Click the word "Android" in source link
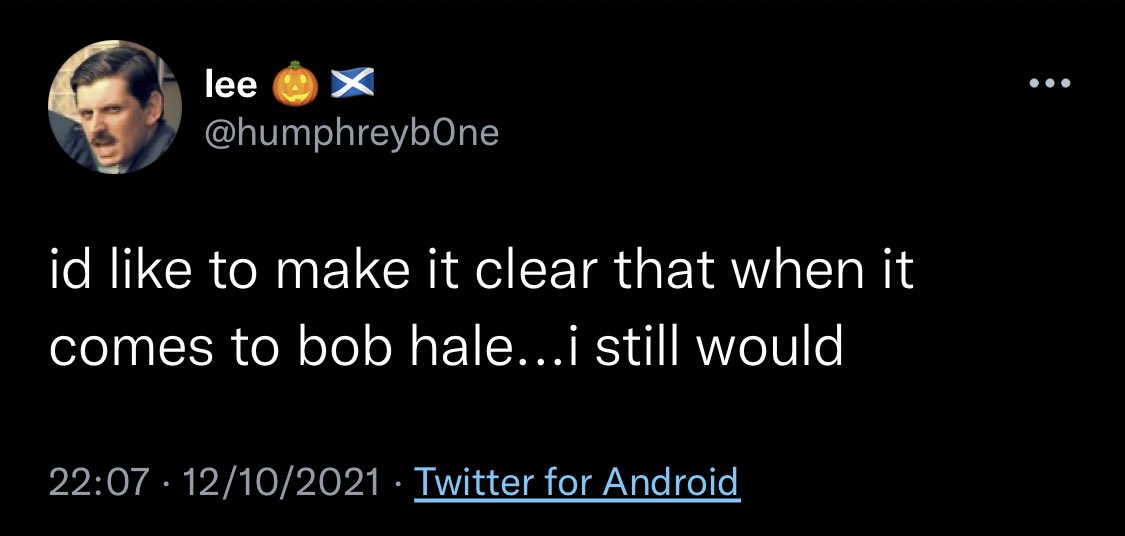This screenshot has width=1125, height=536. (670, 481)
